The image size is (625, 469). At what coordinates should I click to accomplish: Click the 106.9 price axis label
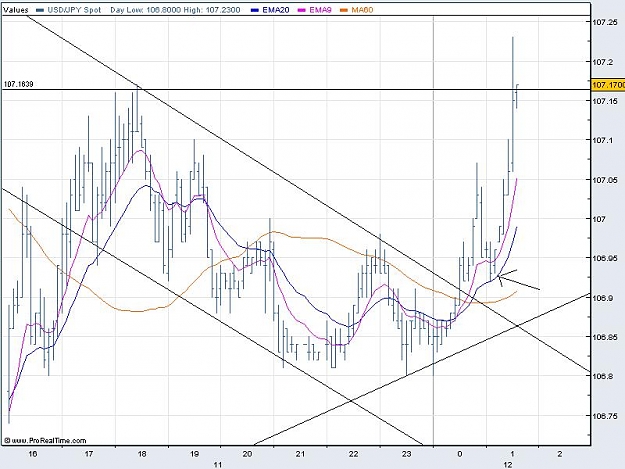(x=603, y=298)
